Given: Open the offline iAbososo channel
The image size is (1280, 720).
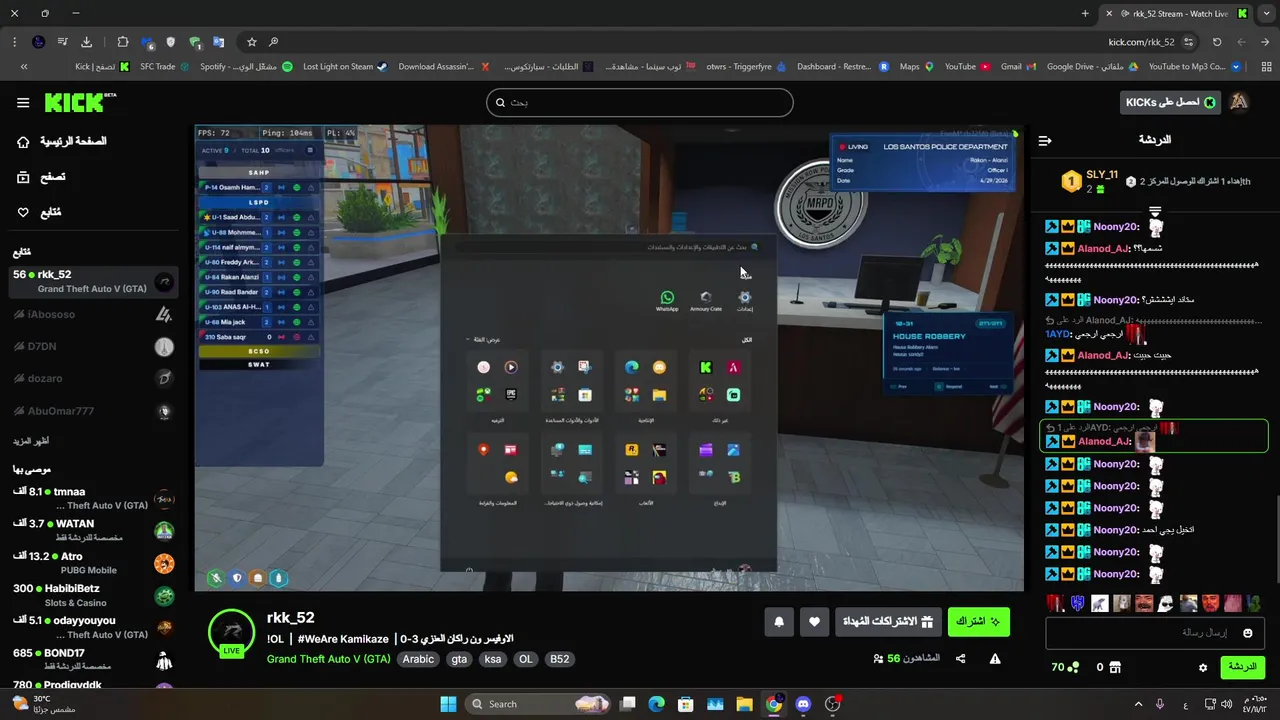Looking at the screenshot, I should pyautogui.click(x=93, y=314).
